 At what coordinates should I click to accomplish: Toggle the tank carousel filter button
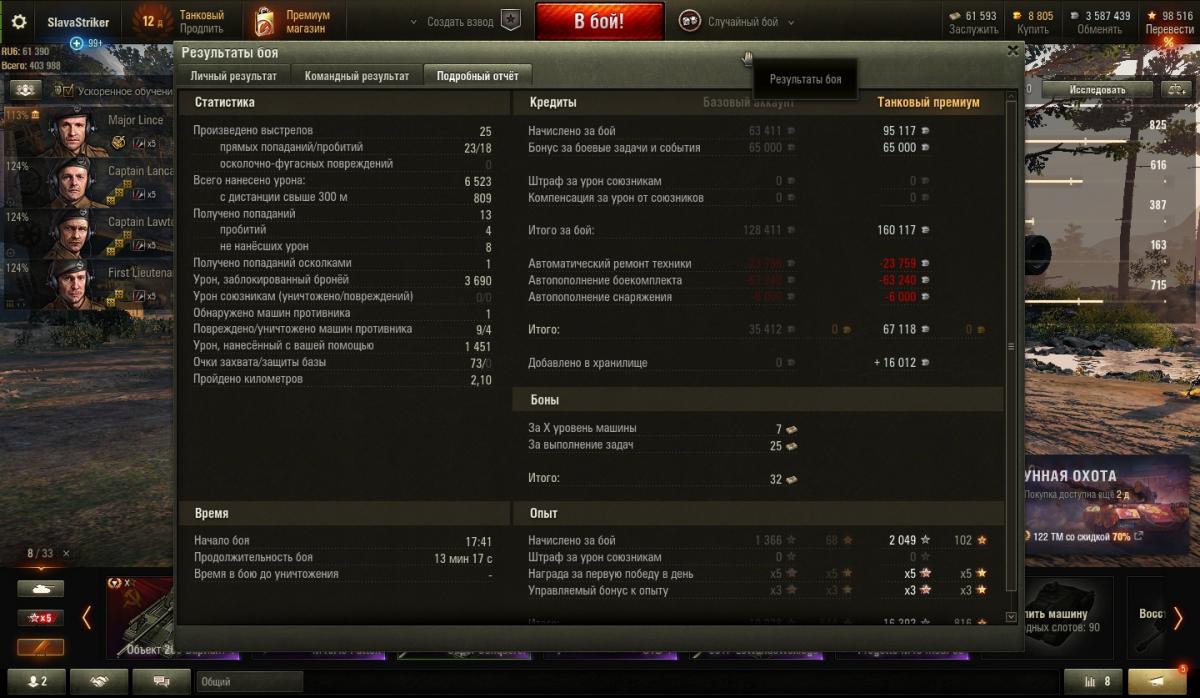click(x=40, y=589)
